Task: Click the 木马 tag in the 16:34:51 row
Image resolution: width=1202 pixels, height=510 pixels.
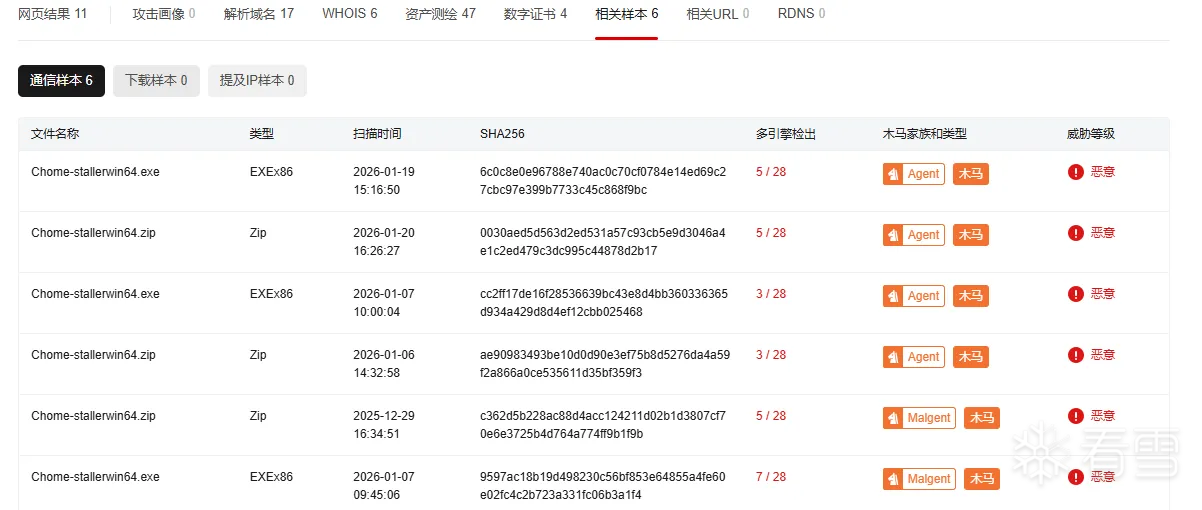Action: (x=982, y=418)
